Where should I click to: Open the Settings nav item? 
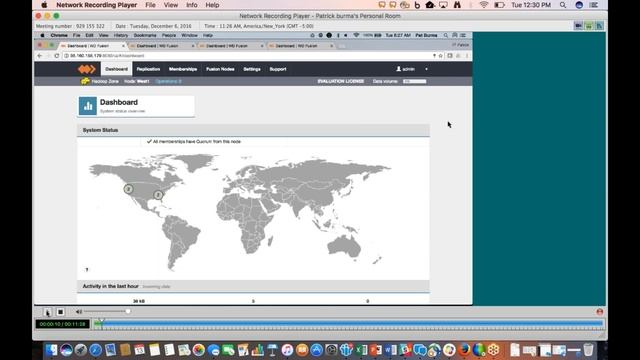tap(252, 69)
